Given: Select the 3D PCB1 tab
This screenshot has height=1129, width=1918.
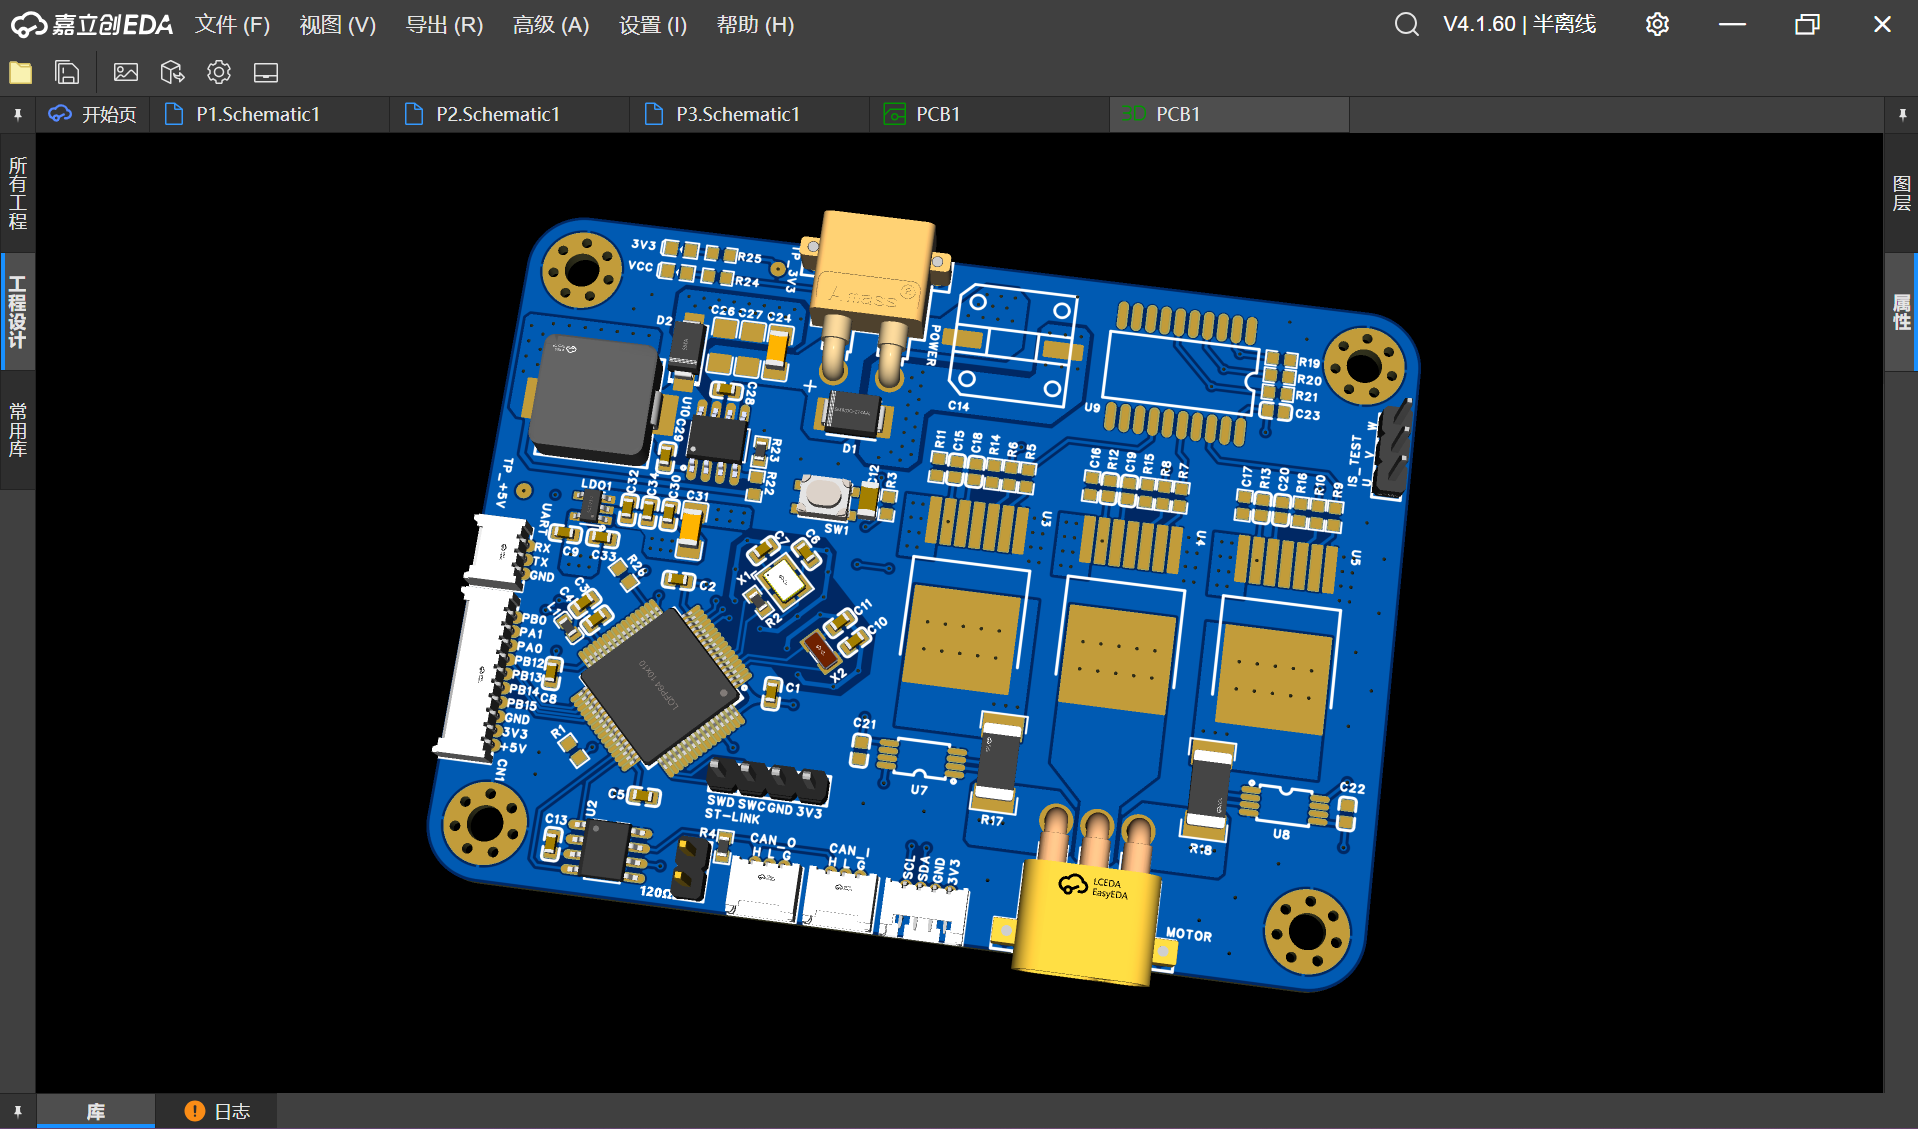Looking at the screenshot, I should 1230,114.
